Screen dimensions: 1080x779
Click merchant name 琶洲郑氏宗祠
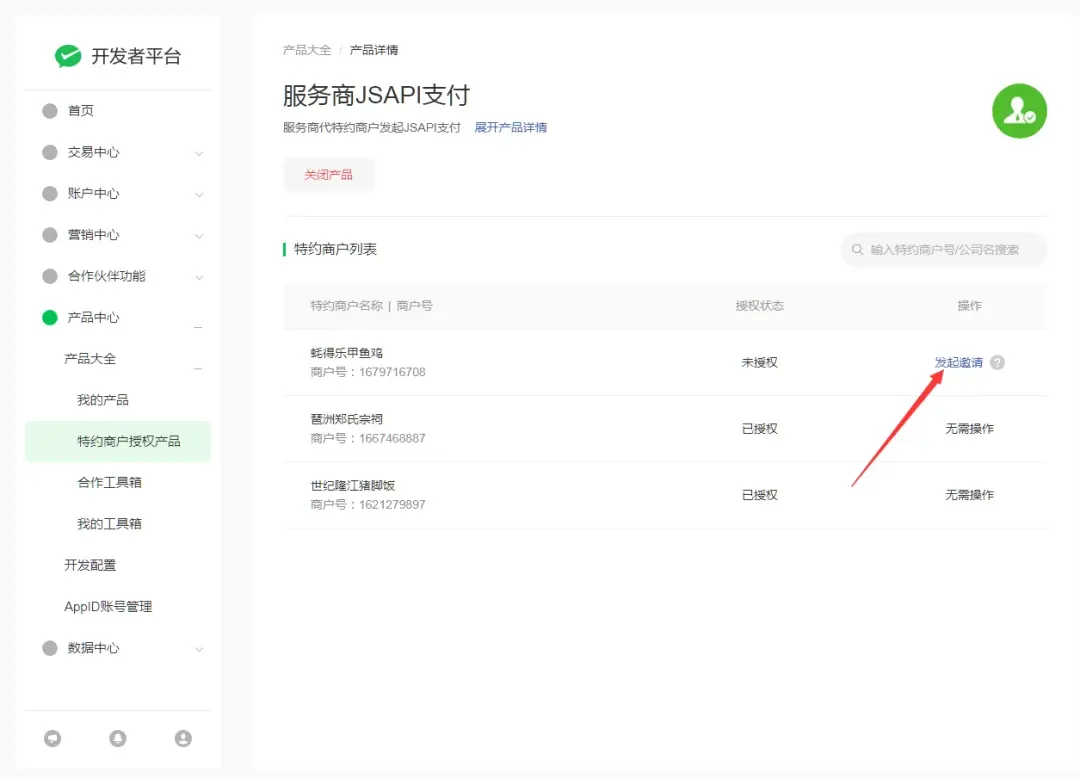point(346,419)
